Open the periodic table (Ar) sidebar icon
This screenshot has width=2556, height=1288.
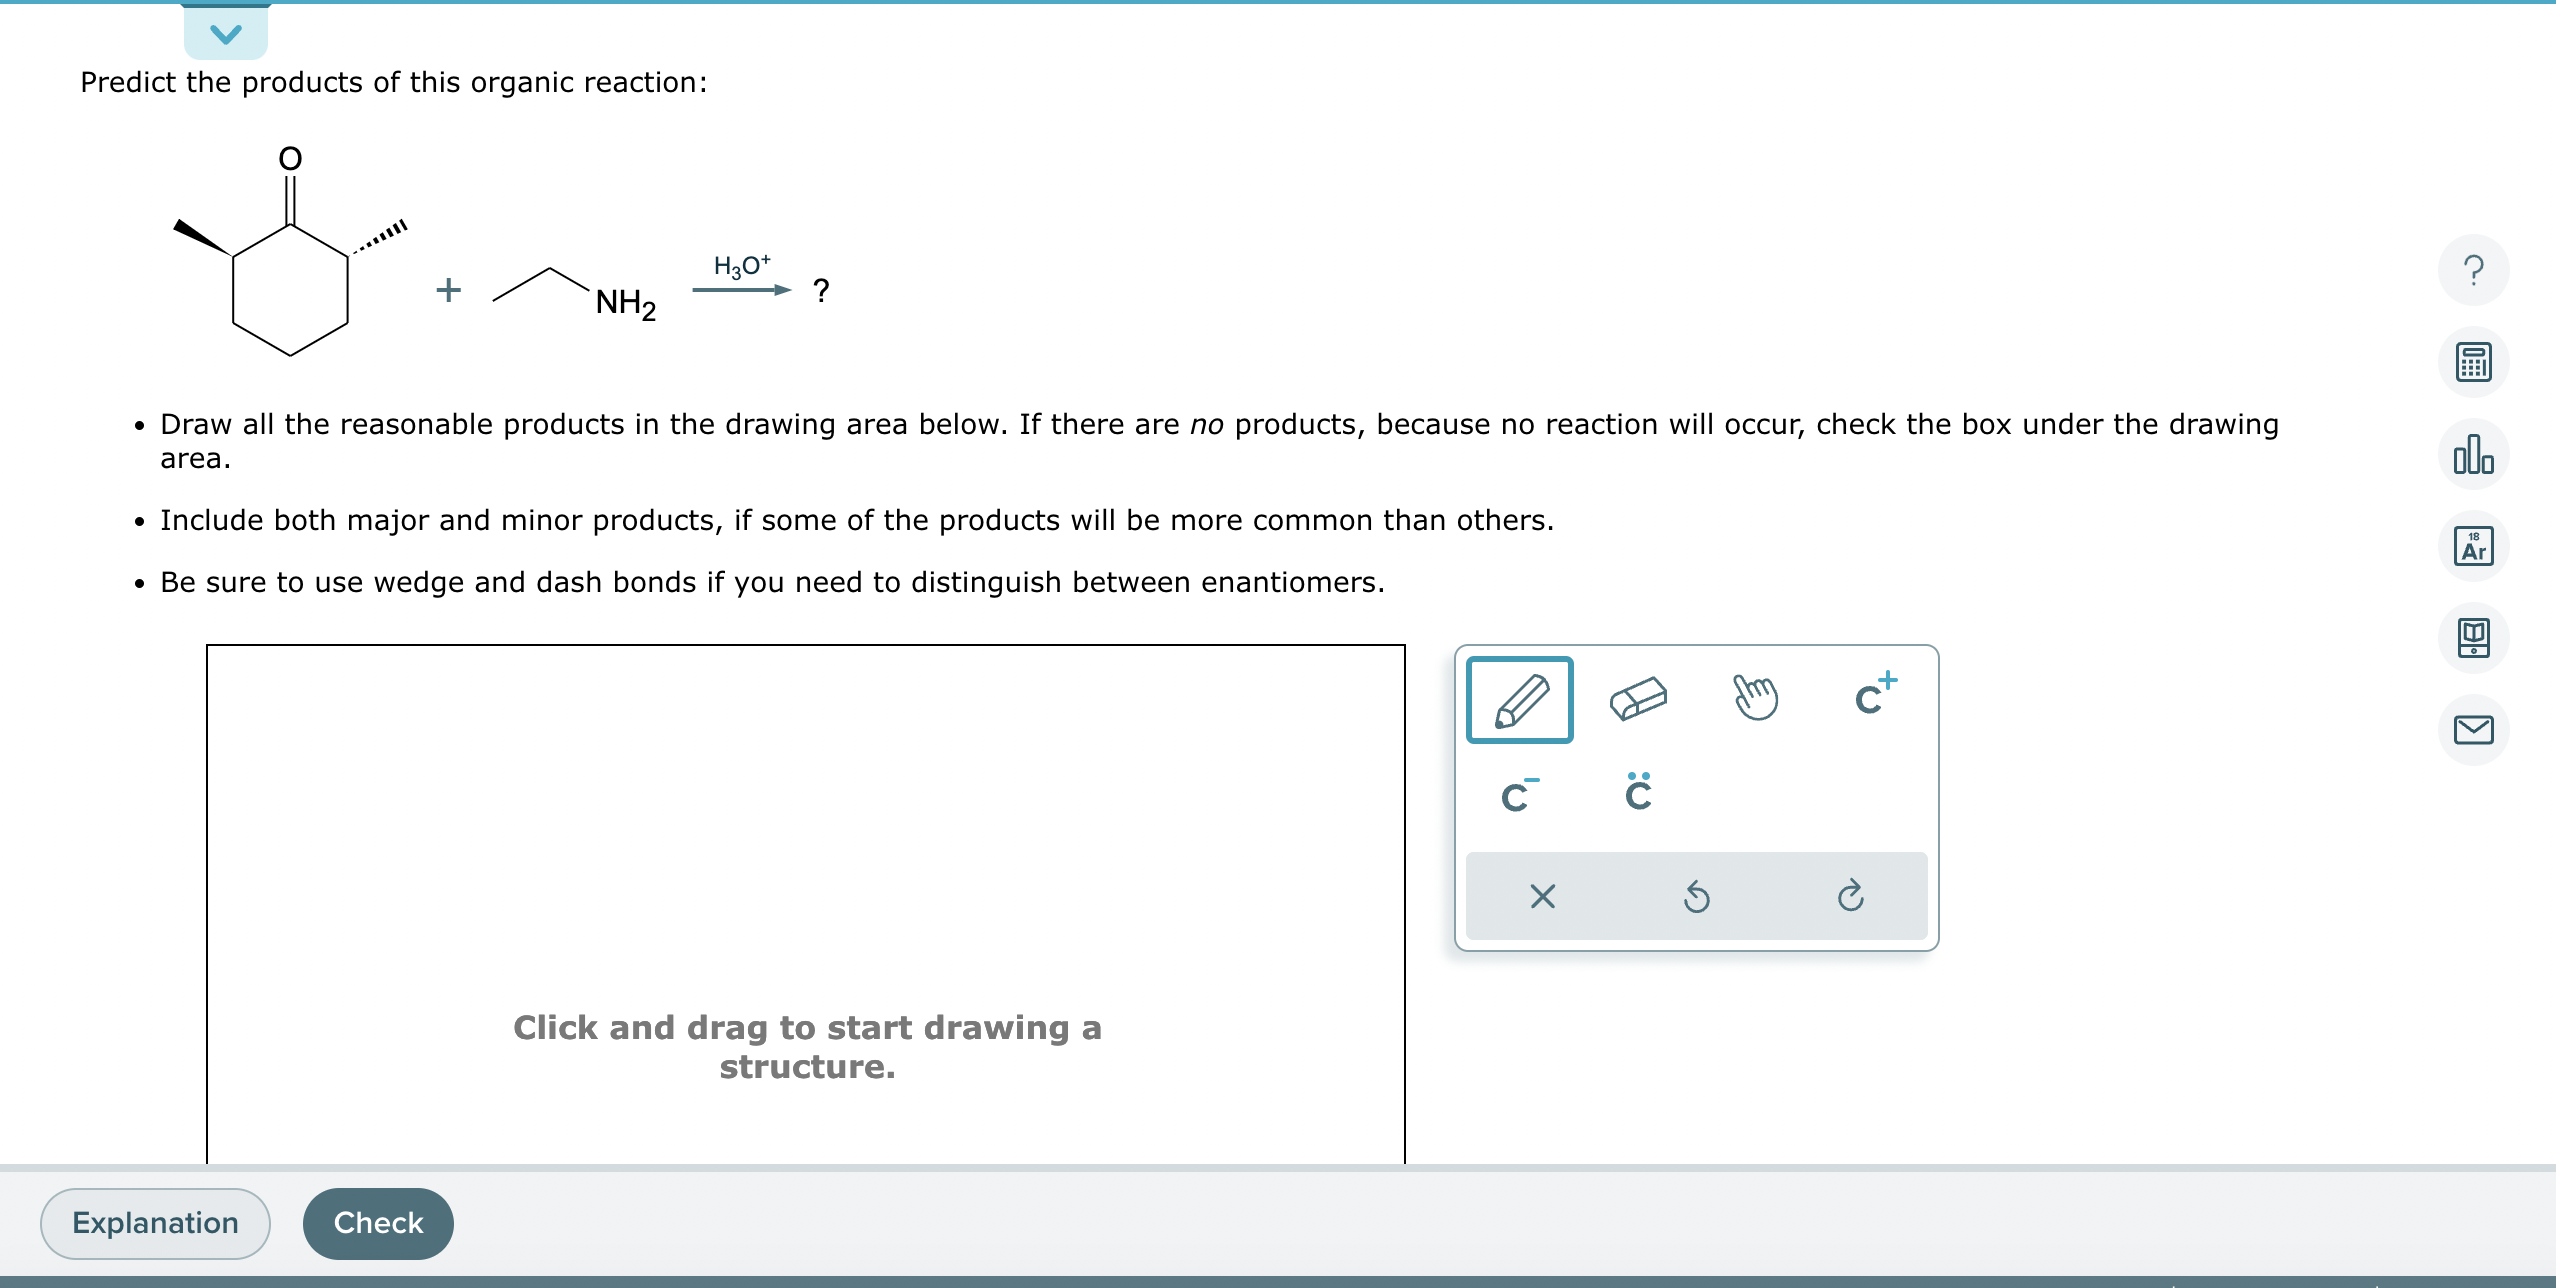pos(2474,545)
